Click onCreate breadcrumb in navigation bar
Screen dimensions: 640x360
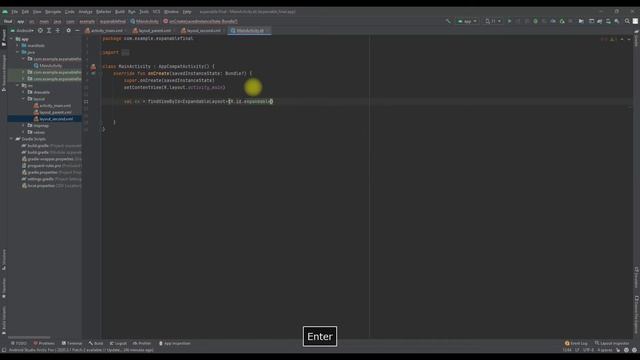point(200,21)
